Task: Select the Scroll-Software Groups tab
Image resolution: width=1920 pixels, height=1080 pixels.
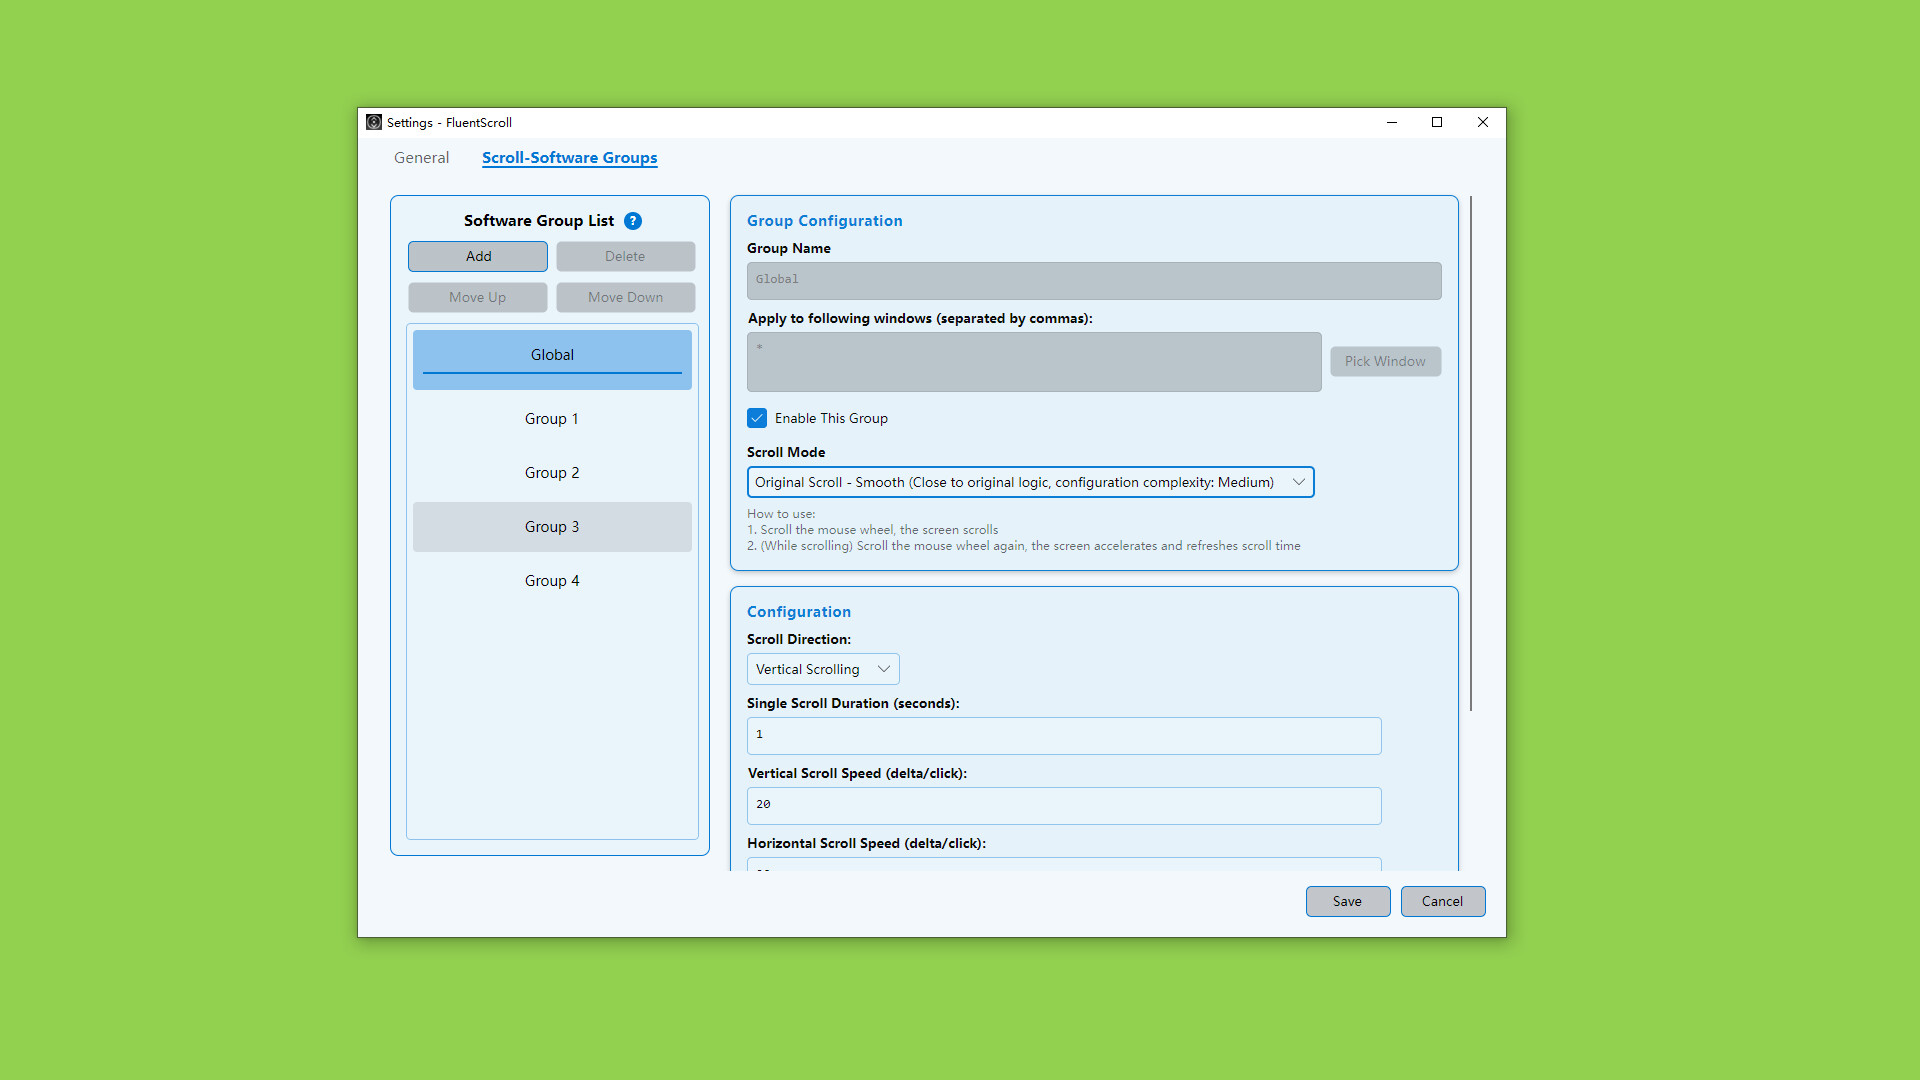Action: pos(569,158)
